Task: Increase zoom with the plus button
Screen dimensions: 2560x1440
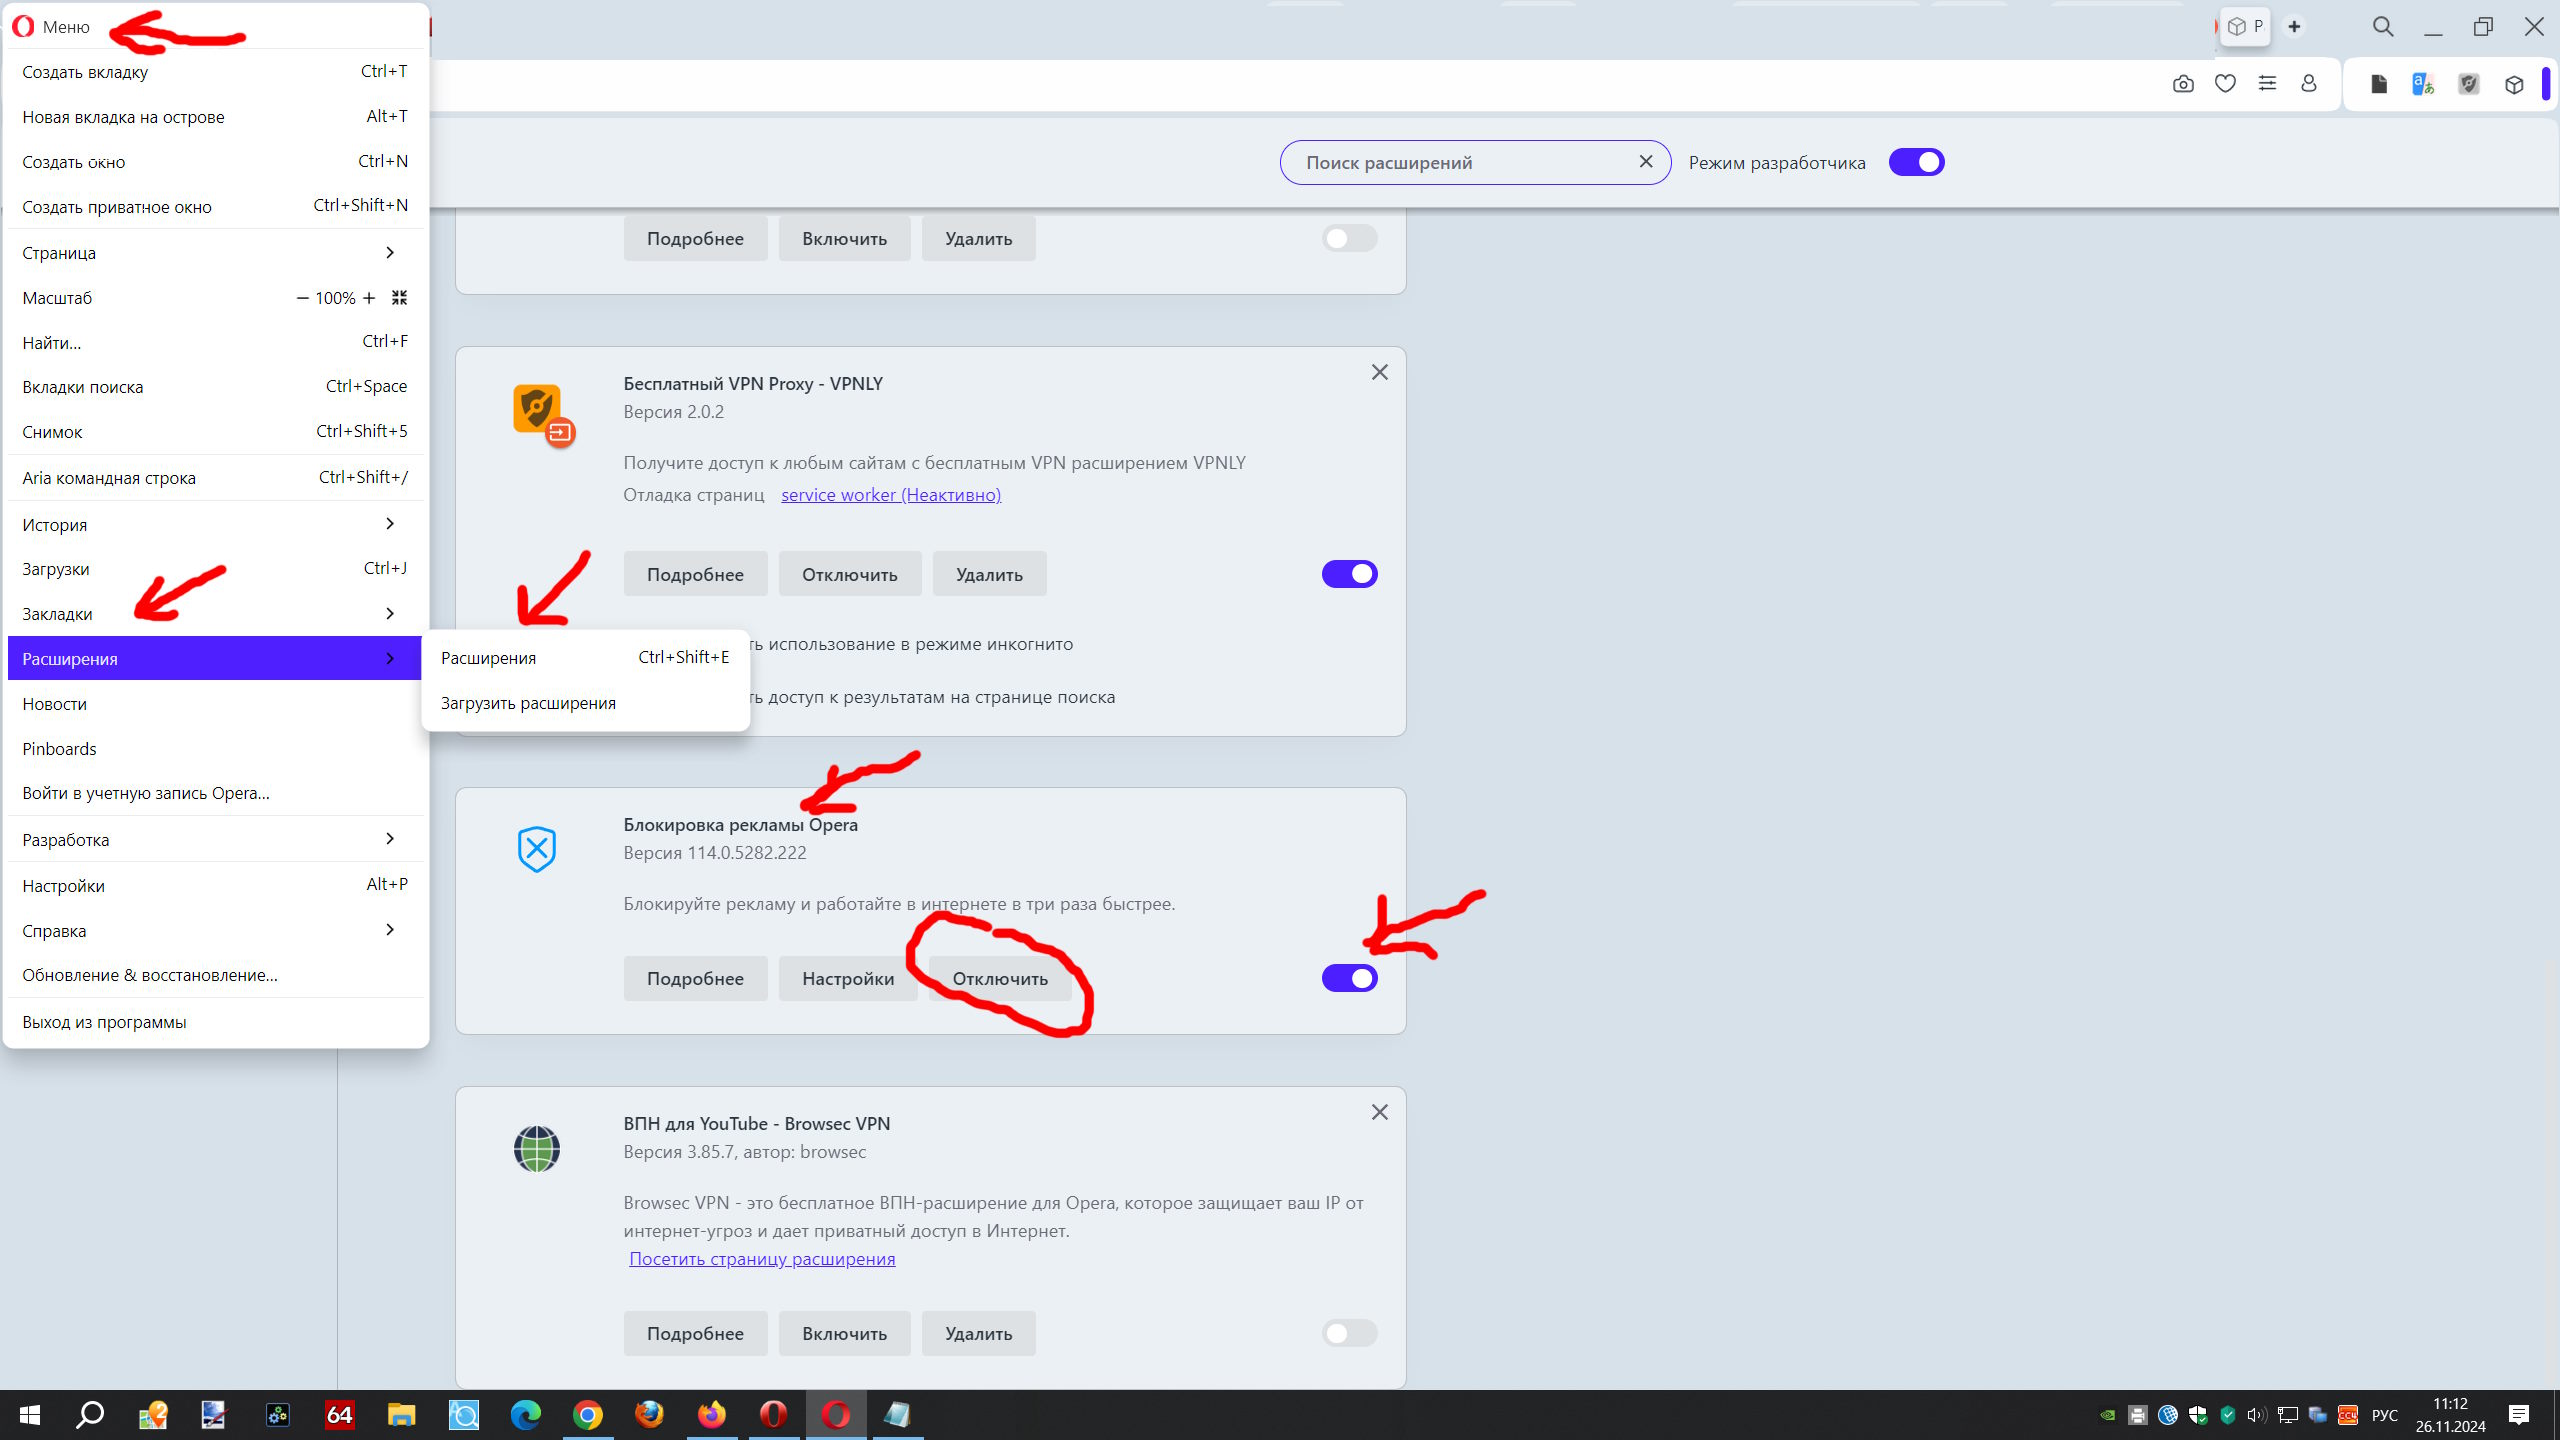Action: pos(369,298)
